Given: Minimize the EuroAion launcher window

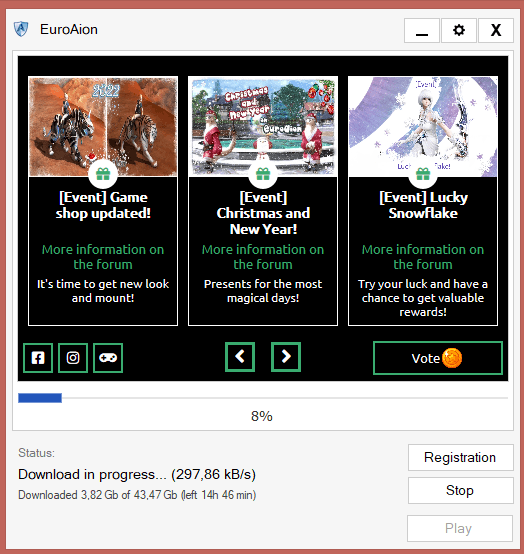Looking at the screenshot, I should point(422,30).
